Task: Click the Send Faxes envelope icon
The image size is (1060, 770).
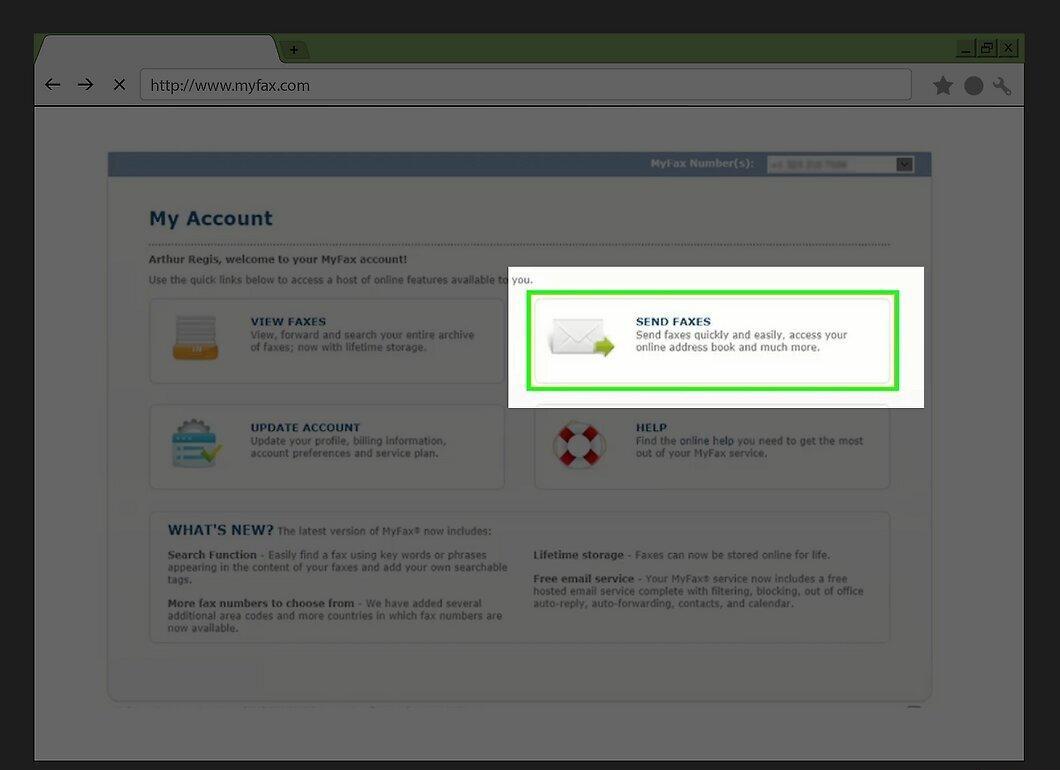Action: click(x=581, y=336)
